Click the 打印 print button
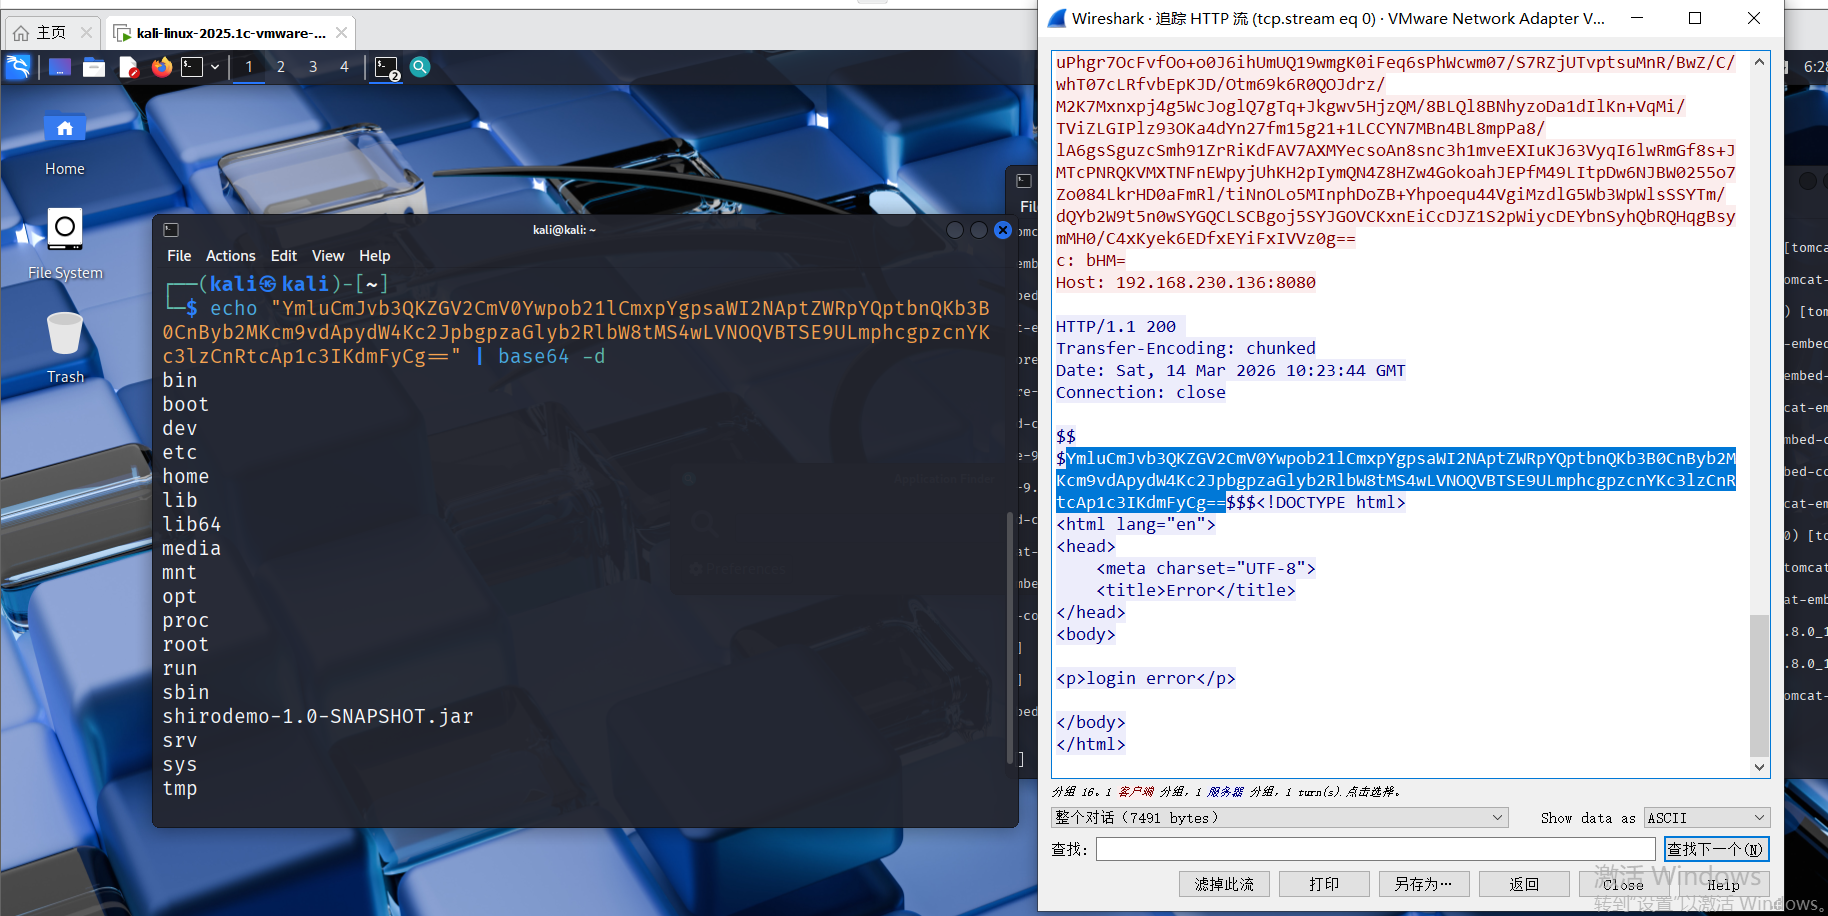The height and width of the screenshot is (916, 1828). pyautogui.click(x=1324, y=884)
